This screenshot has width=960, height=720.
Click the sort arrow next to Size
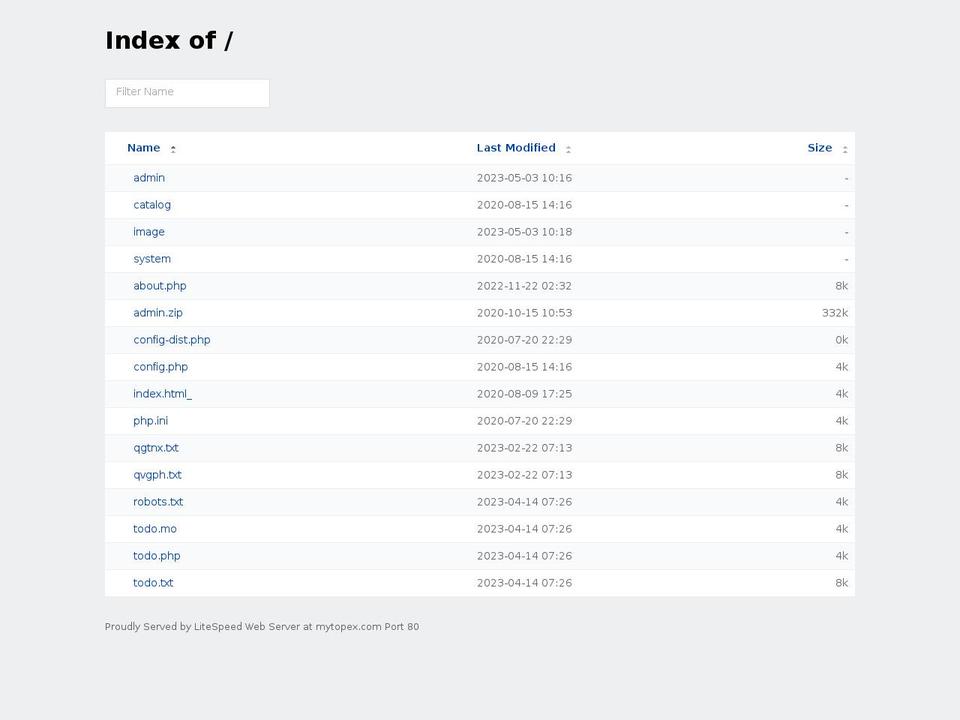click(x=845, y=149)
